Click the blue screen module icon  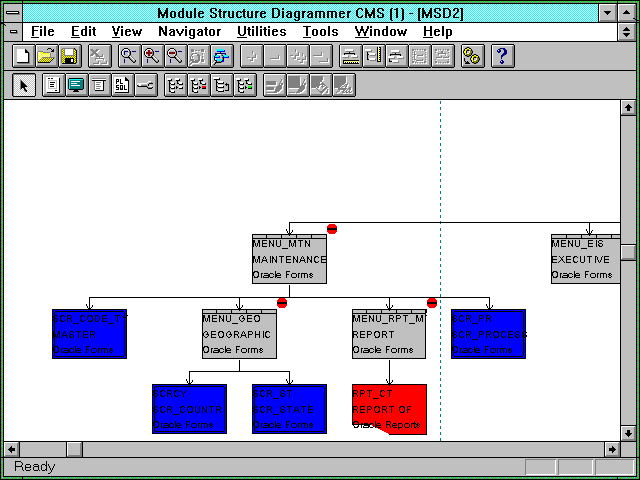[75, 85]
